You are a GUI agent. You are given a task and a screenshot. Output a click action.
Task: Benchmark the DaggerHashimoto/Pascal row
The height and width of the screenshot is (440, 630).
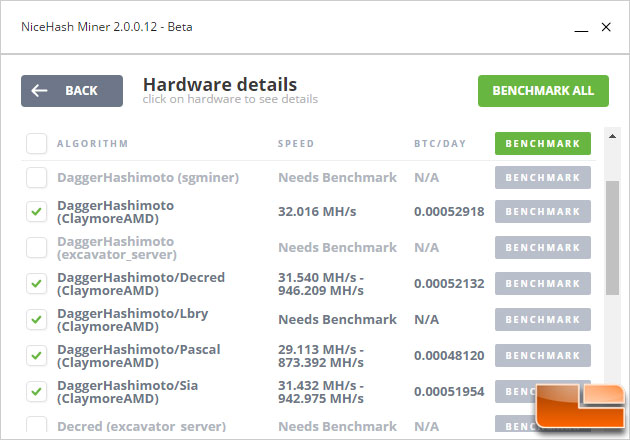[x=543, y=355]
